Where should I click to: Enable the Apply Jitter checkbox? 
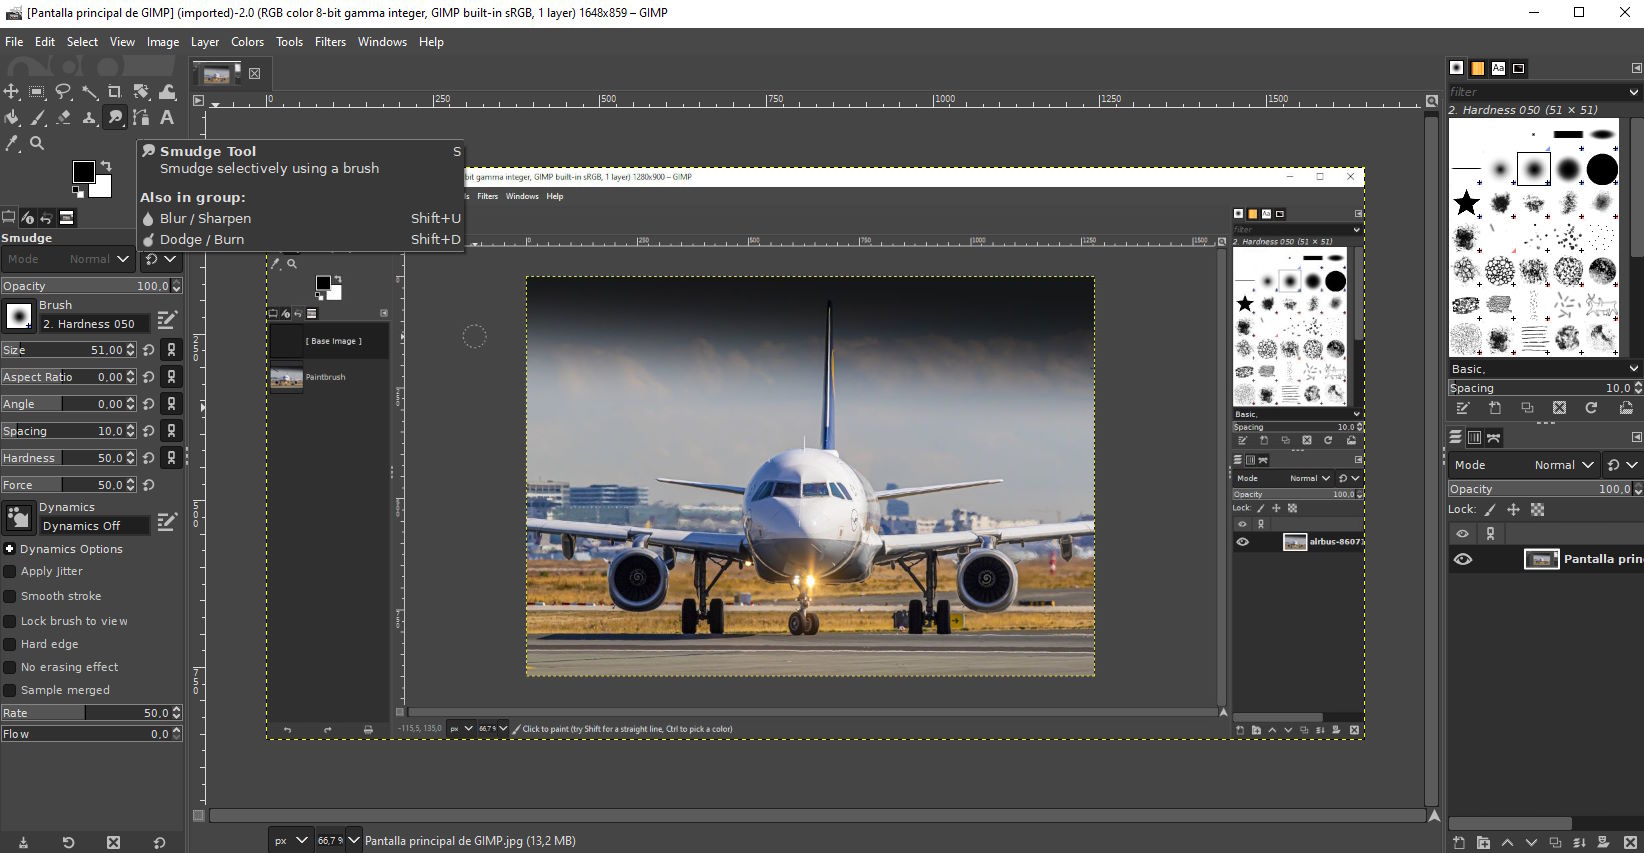click(10, 571)
